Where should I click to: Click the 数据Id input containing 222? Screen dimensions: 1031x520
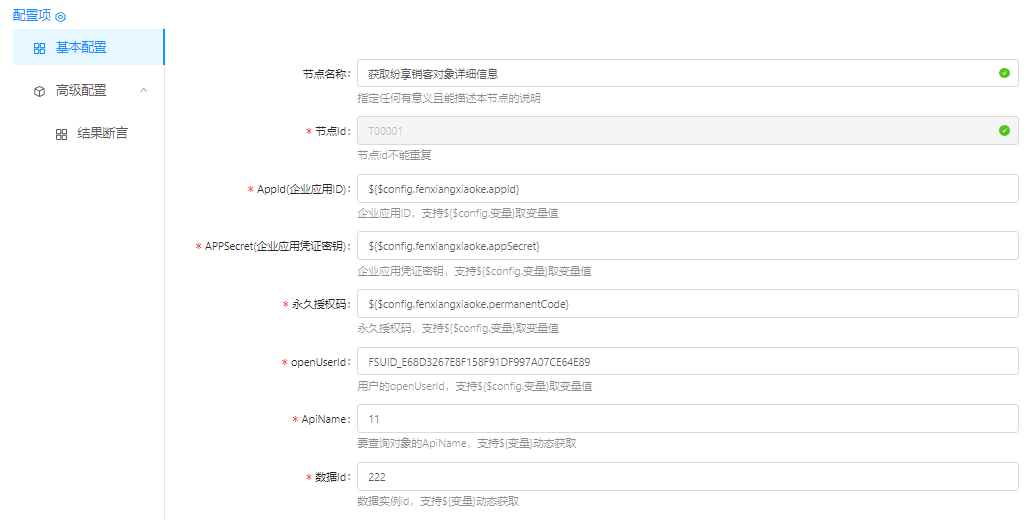pos(687,477)
